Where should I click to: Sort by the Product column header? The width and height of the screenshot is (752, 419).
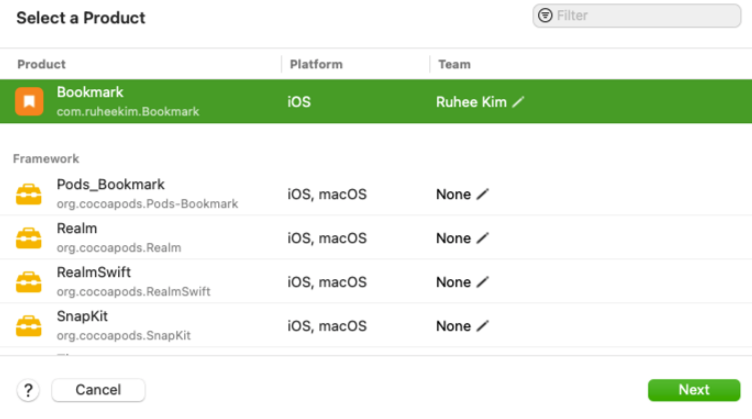tap(41, 64)
